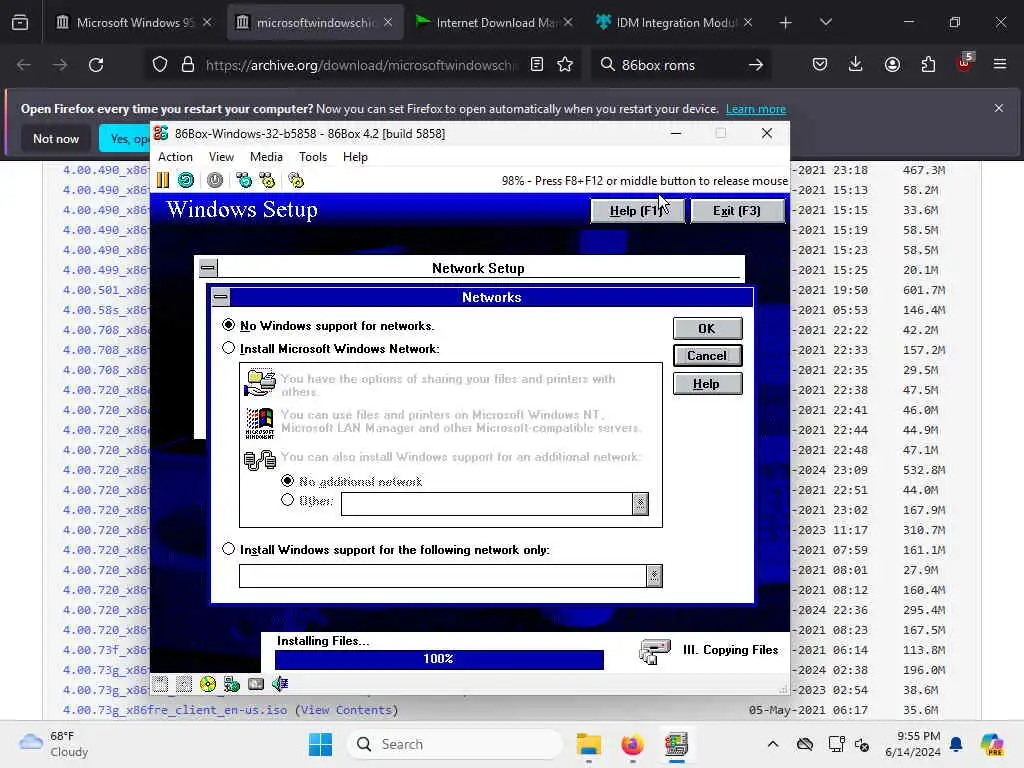Open Firefox extensions puzzle icon
1024x768 pixels.
(928, 64)
